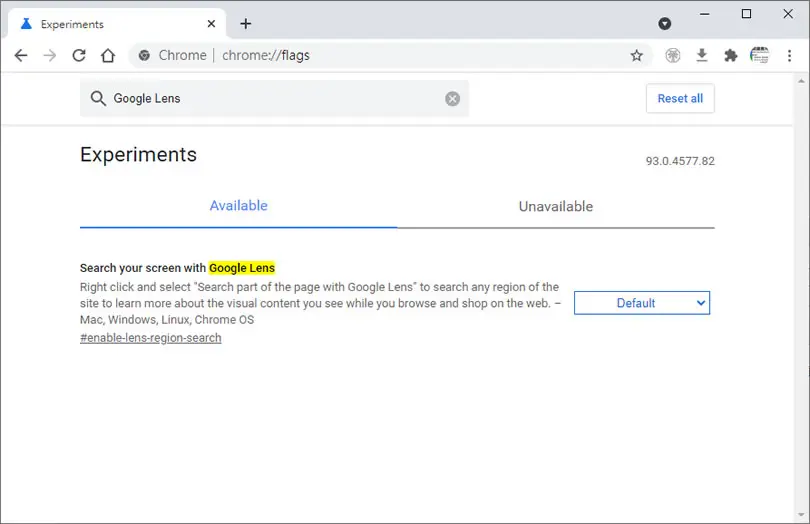This screenshot has height=524, width=810.
Task: Click the chrome://flags address bar
Action: coord(382,55)
